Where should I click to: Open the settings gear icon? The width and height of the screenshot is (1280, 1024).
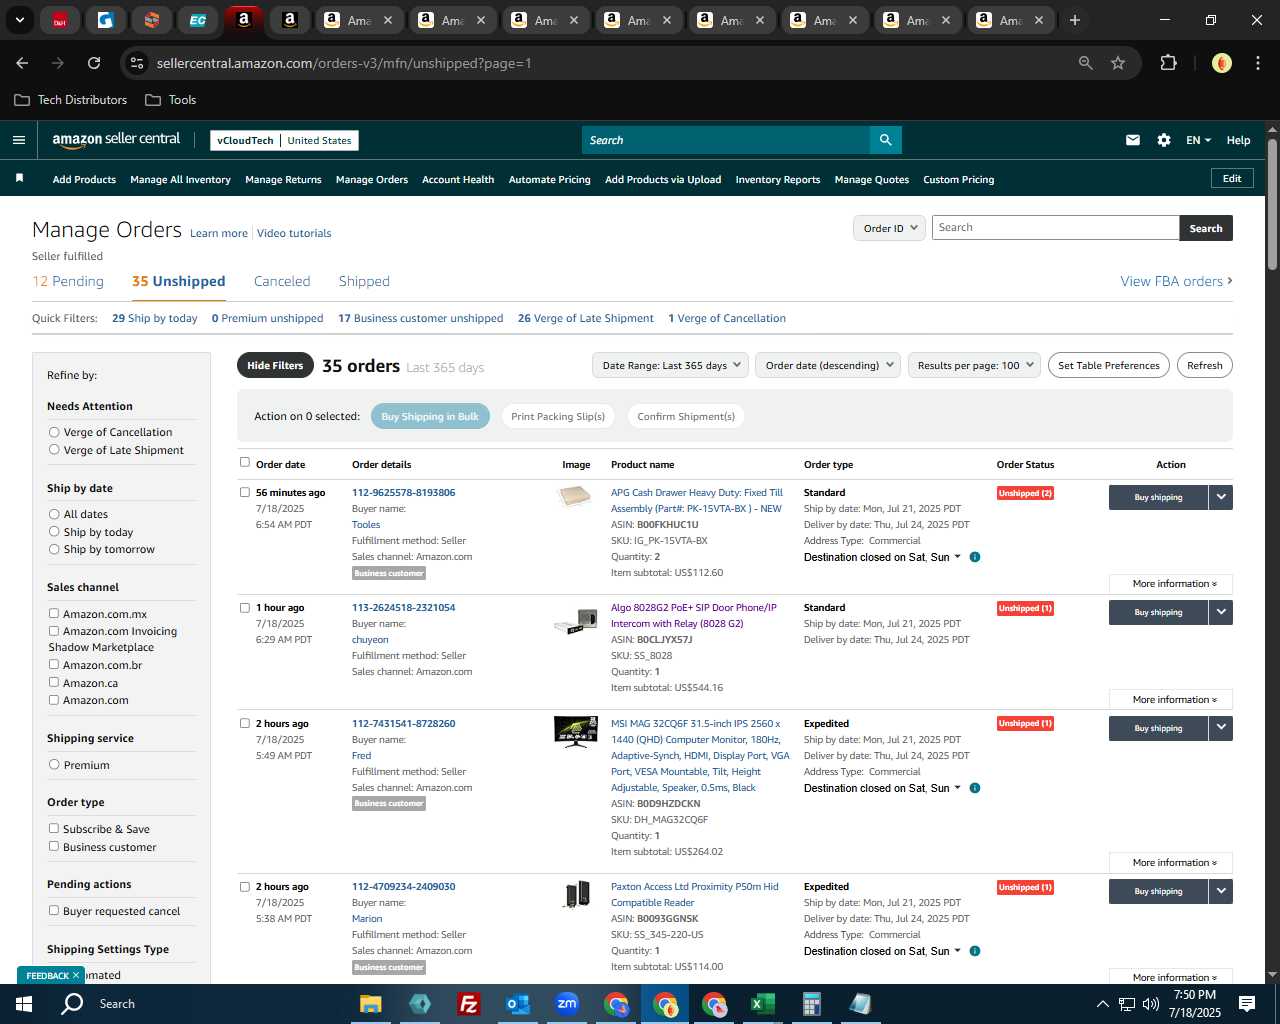(1164, 140)
